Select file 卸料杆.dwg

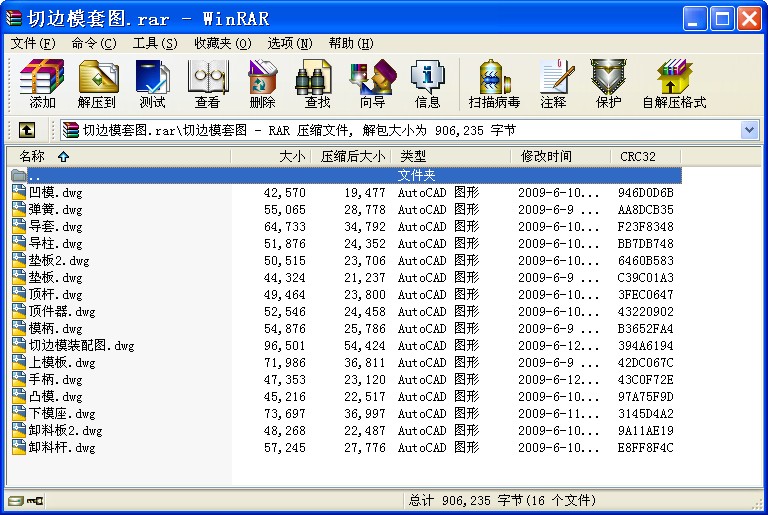pyautogui.click(x=62, y=447)
